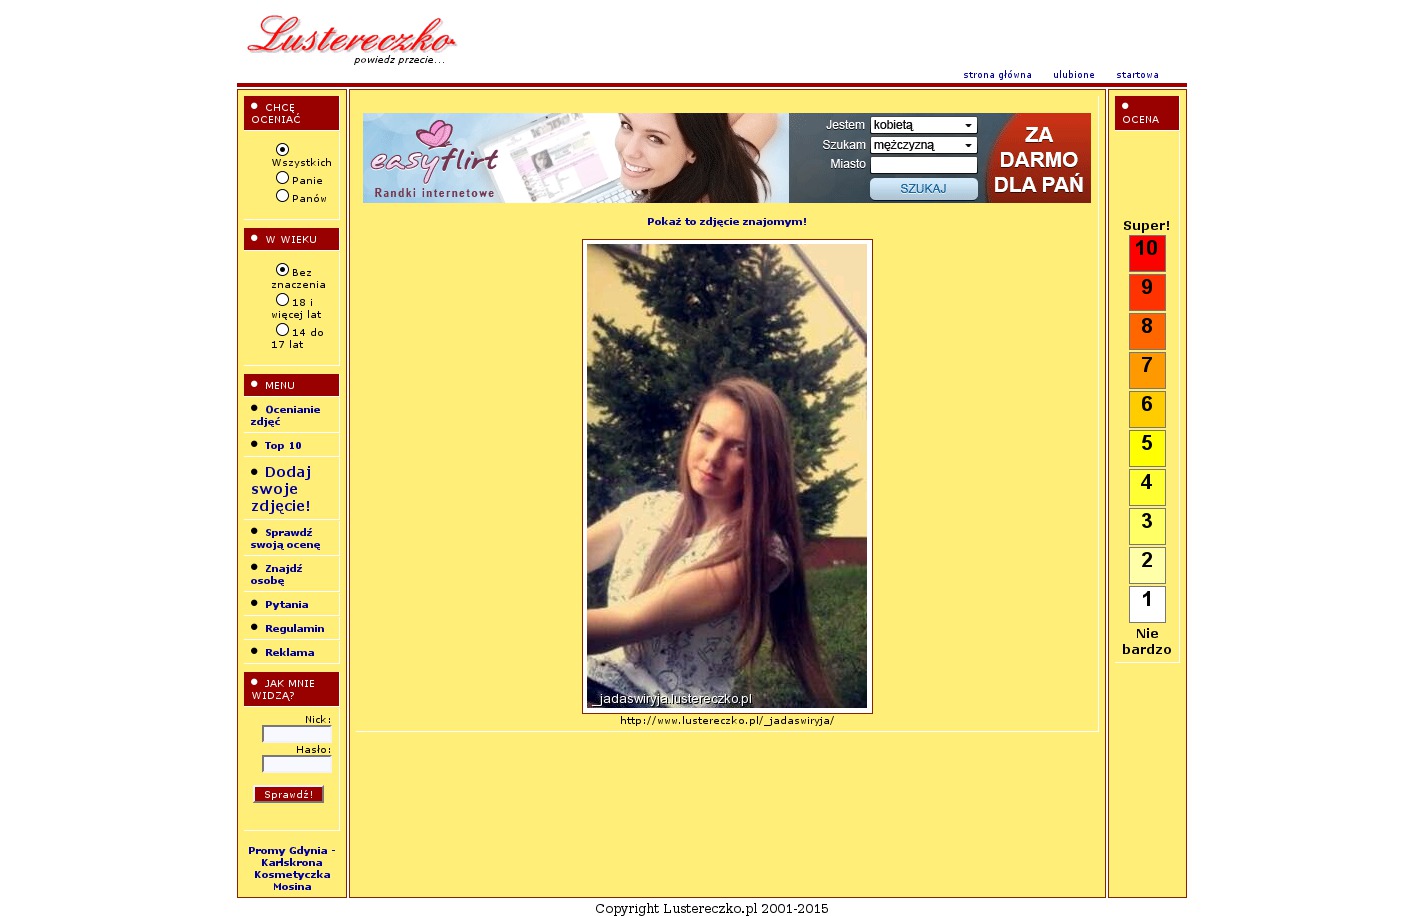
Task: Rate the photo 10
Action: coord(1147,253)
